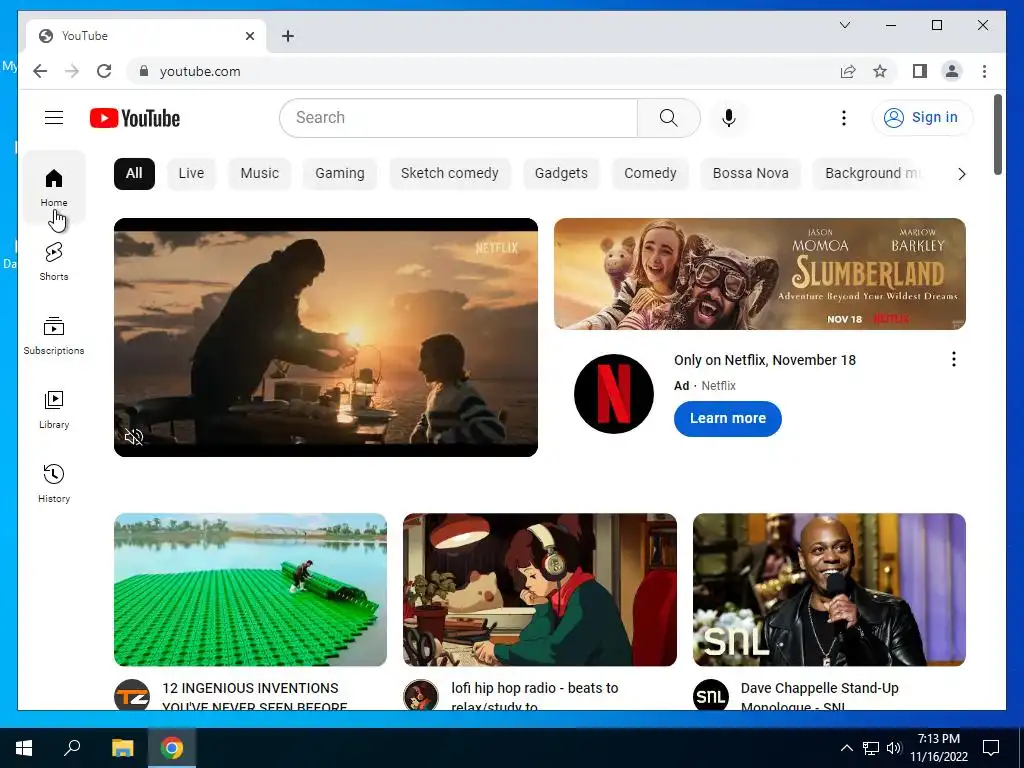Show more category chips with right arrow
The image size is (1024, 768).
pyautogui.click(x=961, y=174)
